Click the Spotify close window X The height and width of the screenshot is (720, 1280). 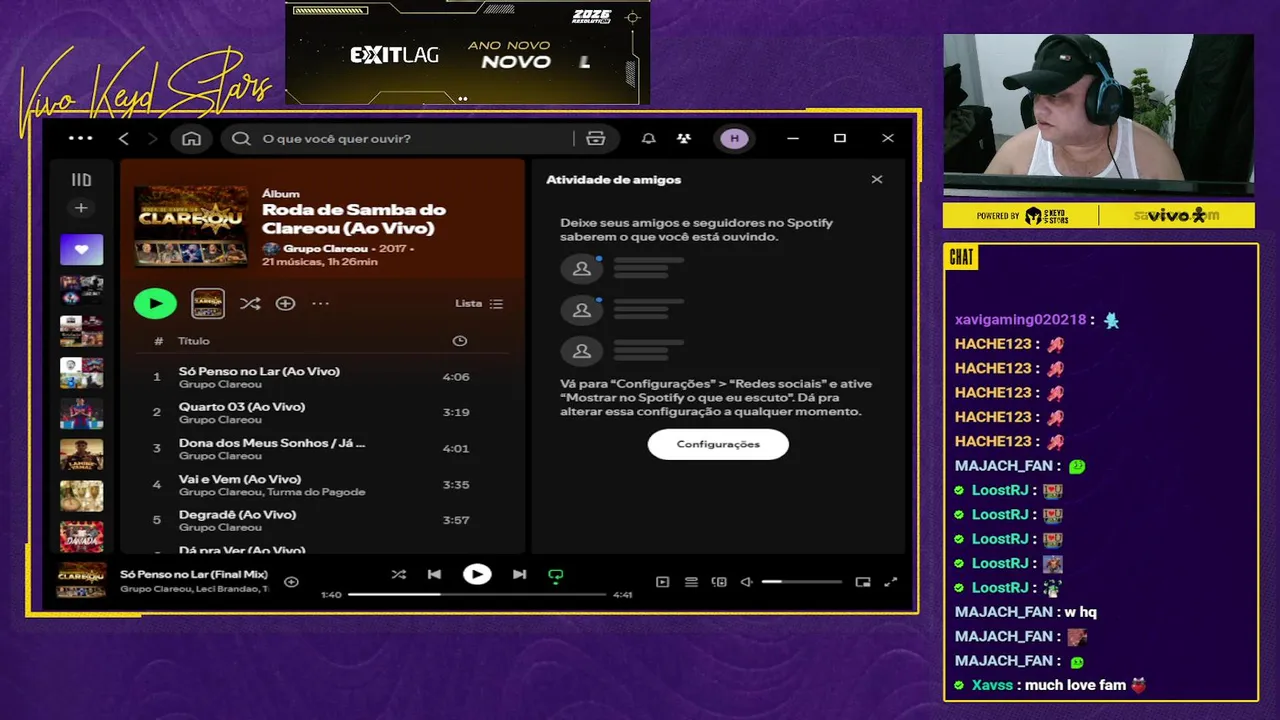point(888,139)
